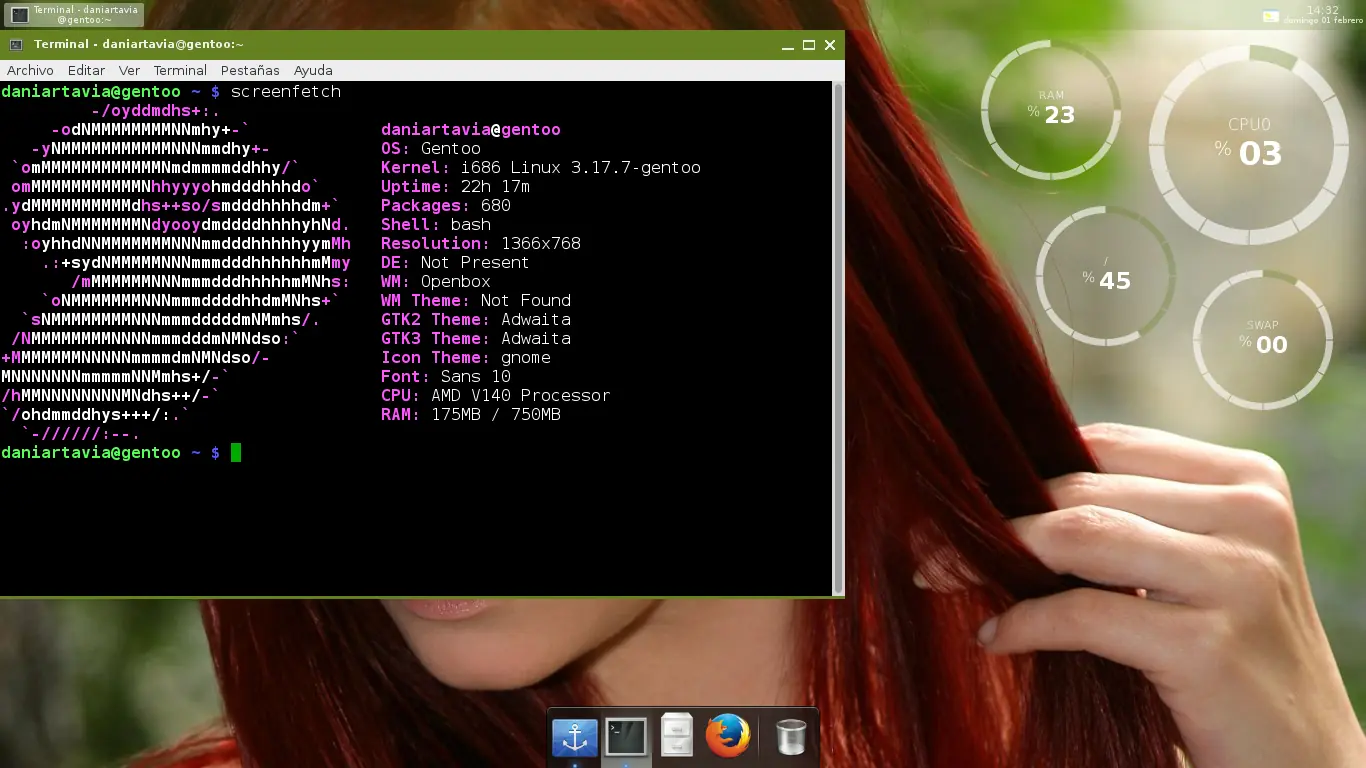Click the 'DE: Not Present' line
This screenshot has height=768, width=1366.
coord(456,262)
